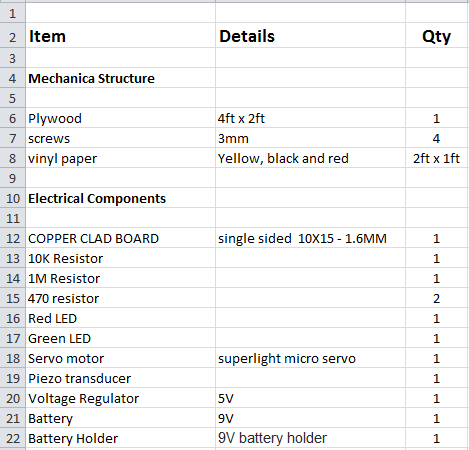Select the Voltage Regulator 5V details cell
The height and width of the screenshot is (450, 469).
(x=310, y=398)
